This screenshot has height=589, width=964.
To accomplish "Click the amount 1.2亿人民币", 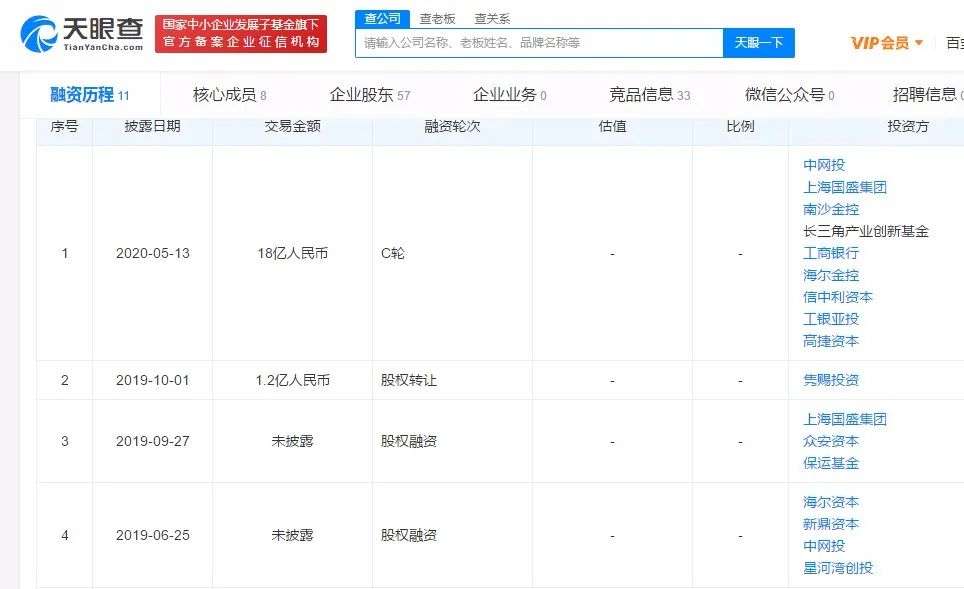I will tap(293, 381).
